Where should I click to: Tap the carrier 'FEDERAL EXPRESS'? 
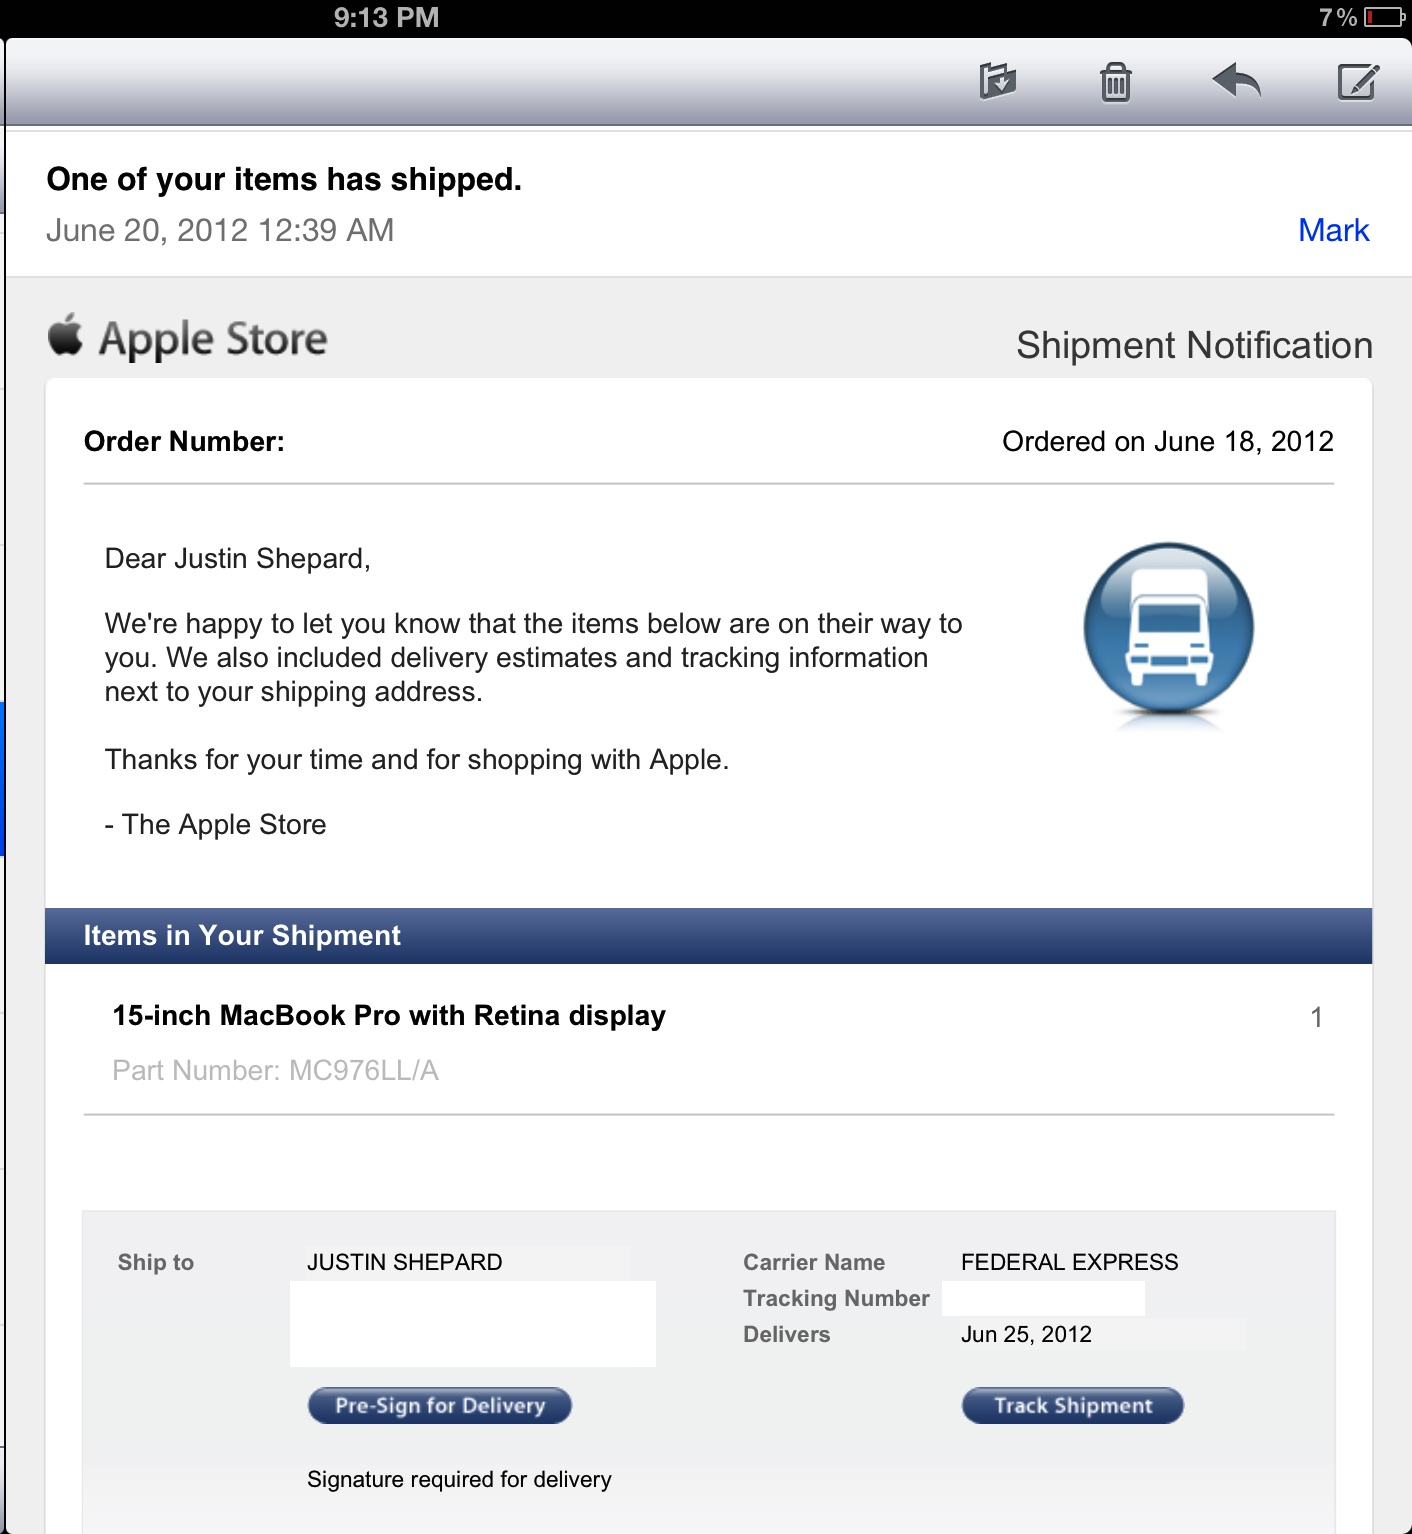point(1070,1262)
